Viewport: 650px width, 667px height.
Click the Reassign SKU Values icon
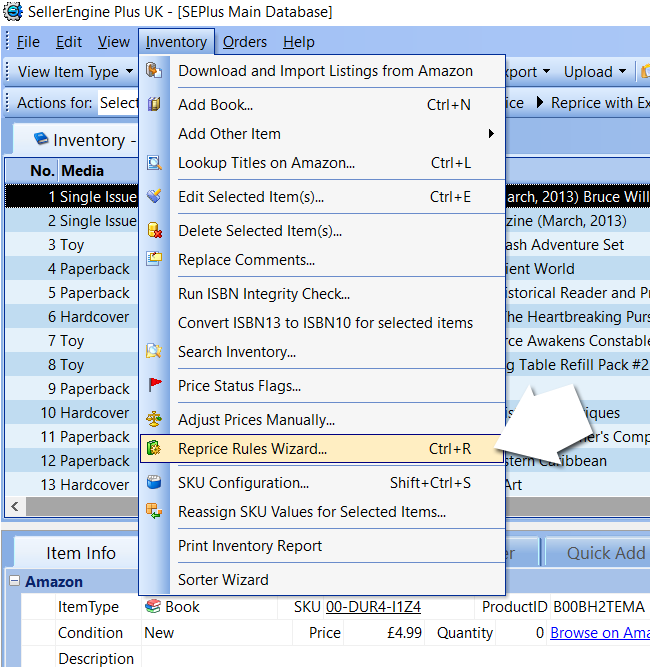tap(154, 511)
